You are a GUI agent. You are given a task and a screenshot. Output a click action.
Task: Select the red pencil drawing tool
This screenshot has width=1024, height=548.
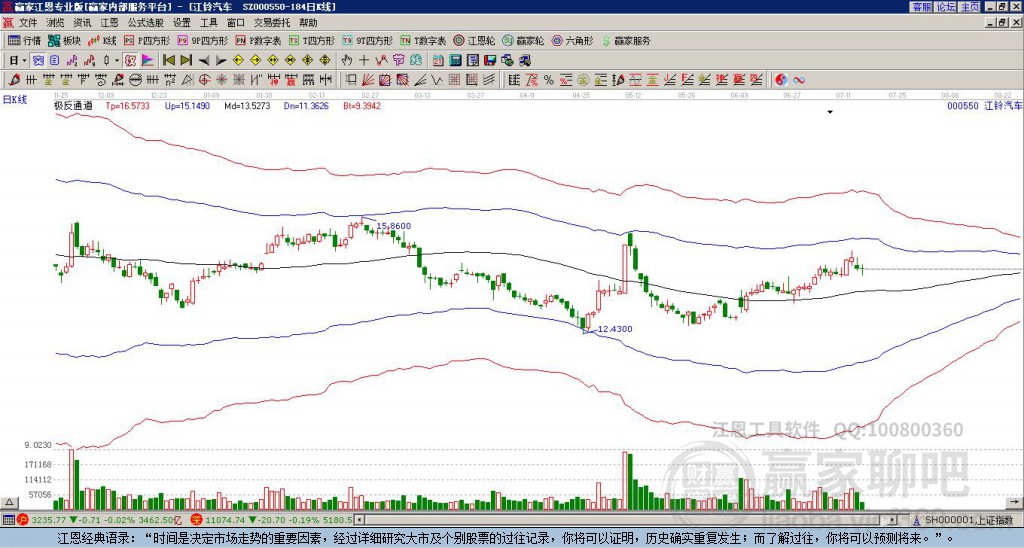pos(13,80)
